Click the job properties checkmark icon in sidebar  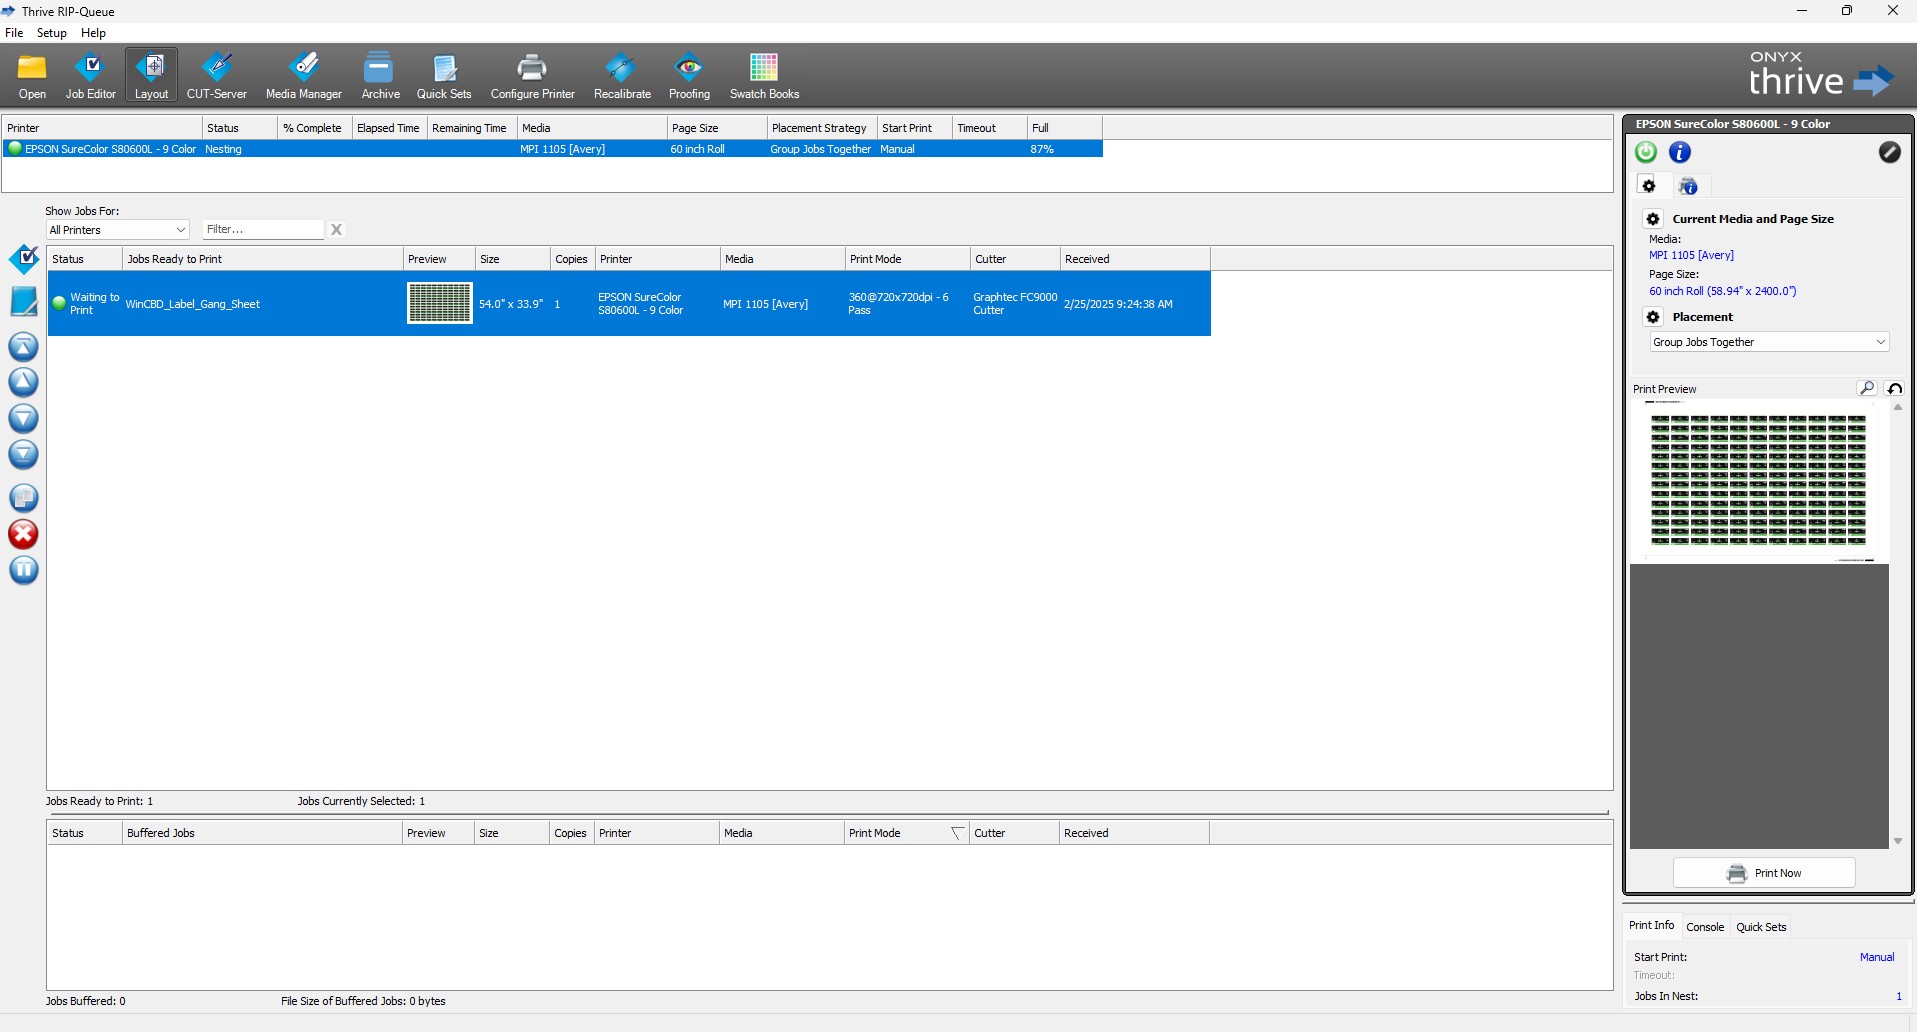24,260
